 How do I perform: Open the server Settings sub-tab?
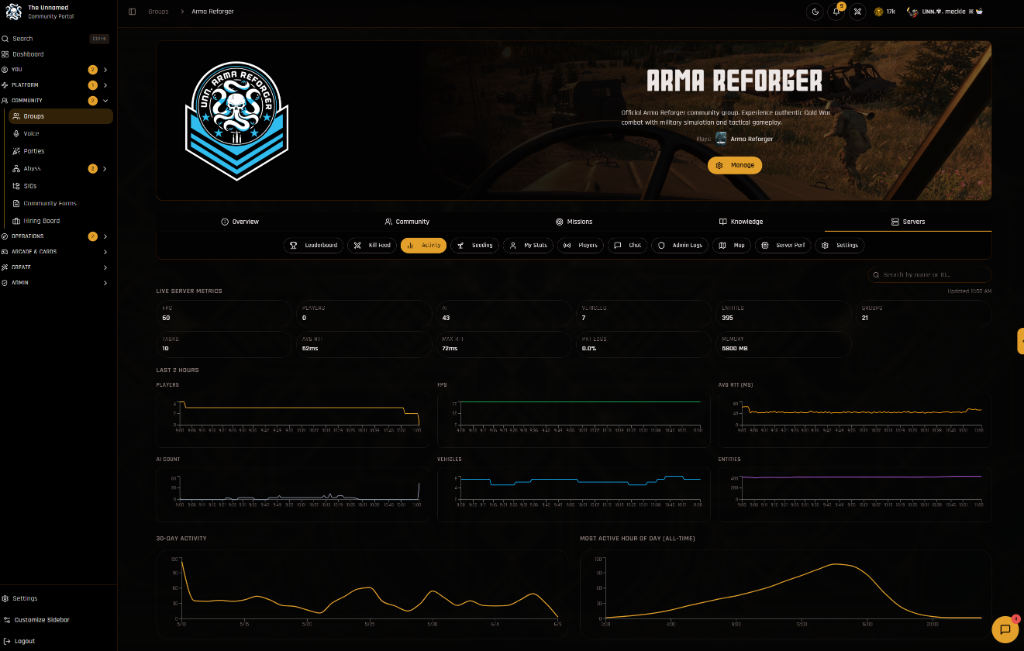[x=840, y=246]
